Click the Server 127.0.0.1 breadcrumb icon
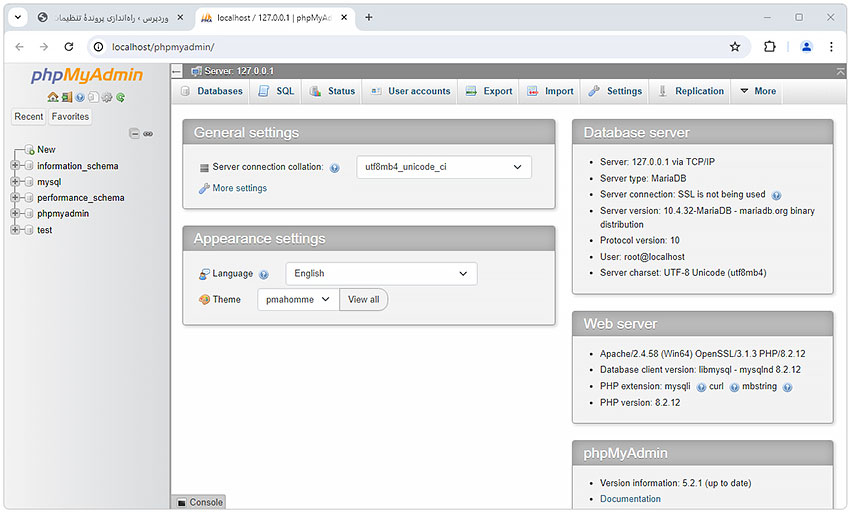850x513 pixels. coord(196,71)
